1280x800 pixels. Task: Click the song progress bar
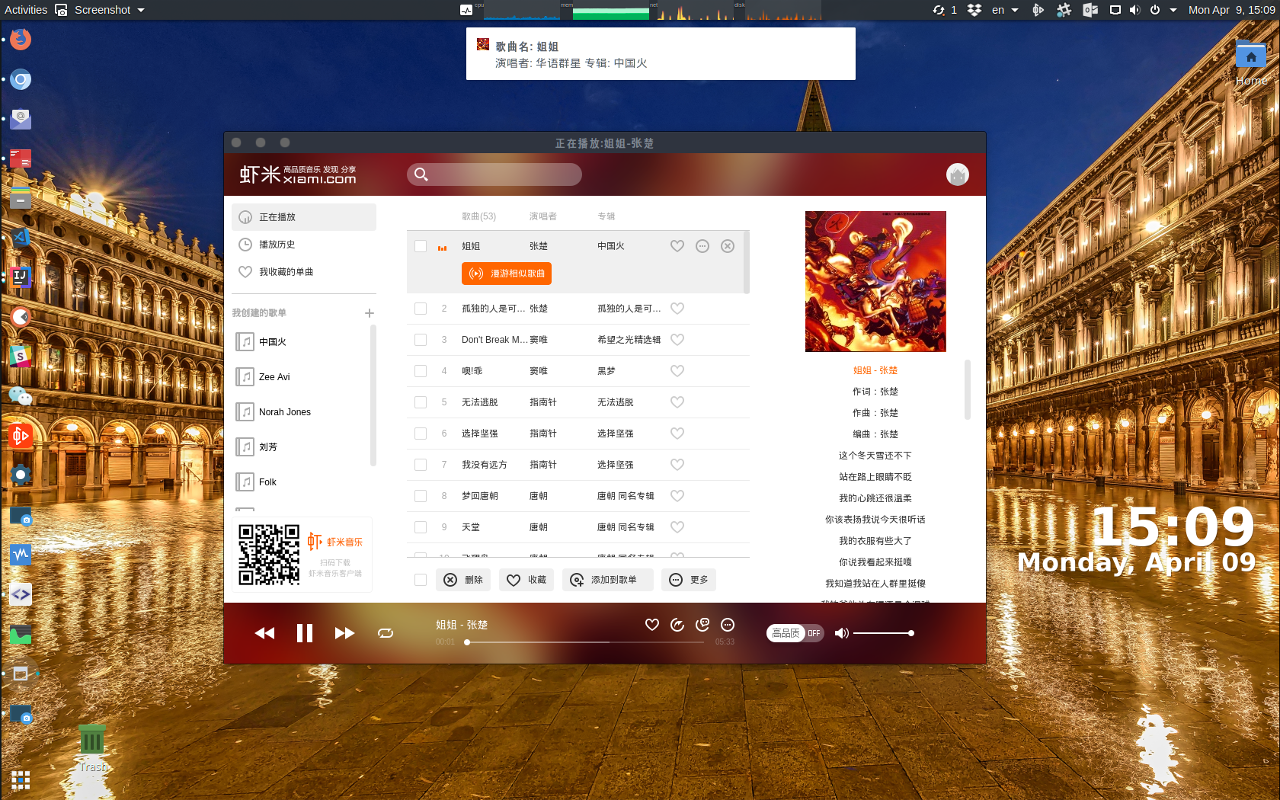click(x=585, y=642)
